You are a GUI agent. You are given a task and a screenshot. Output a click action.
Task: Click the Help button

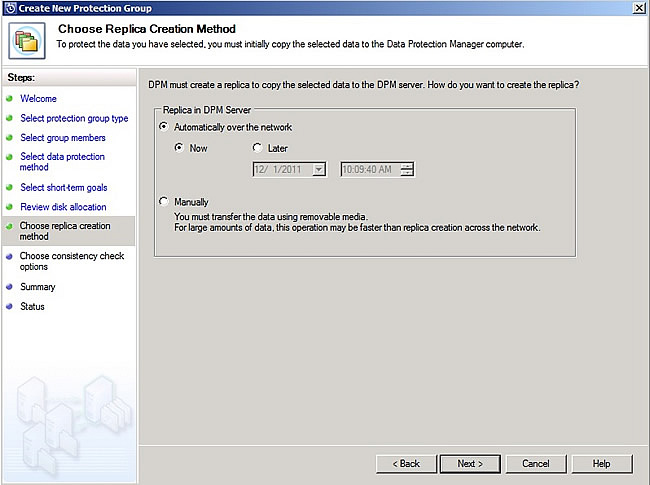point(601,463)
